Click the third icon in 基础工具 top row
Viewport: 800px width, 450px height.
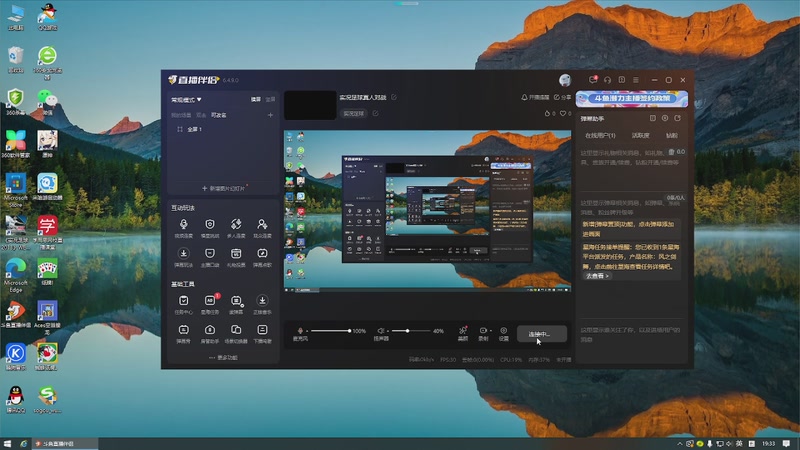[236, 301]
